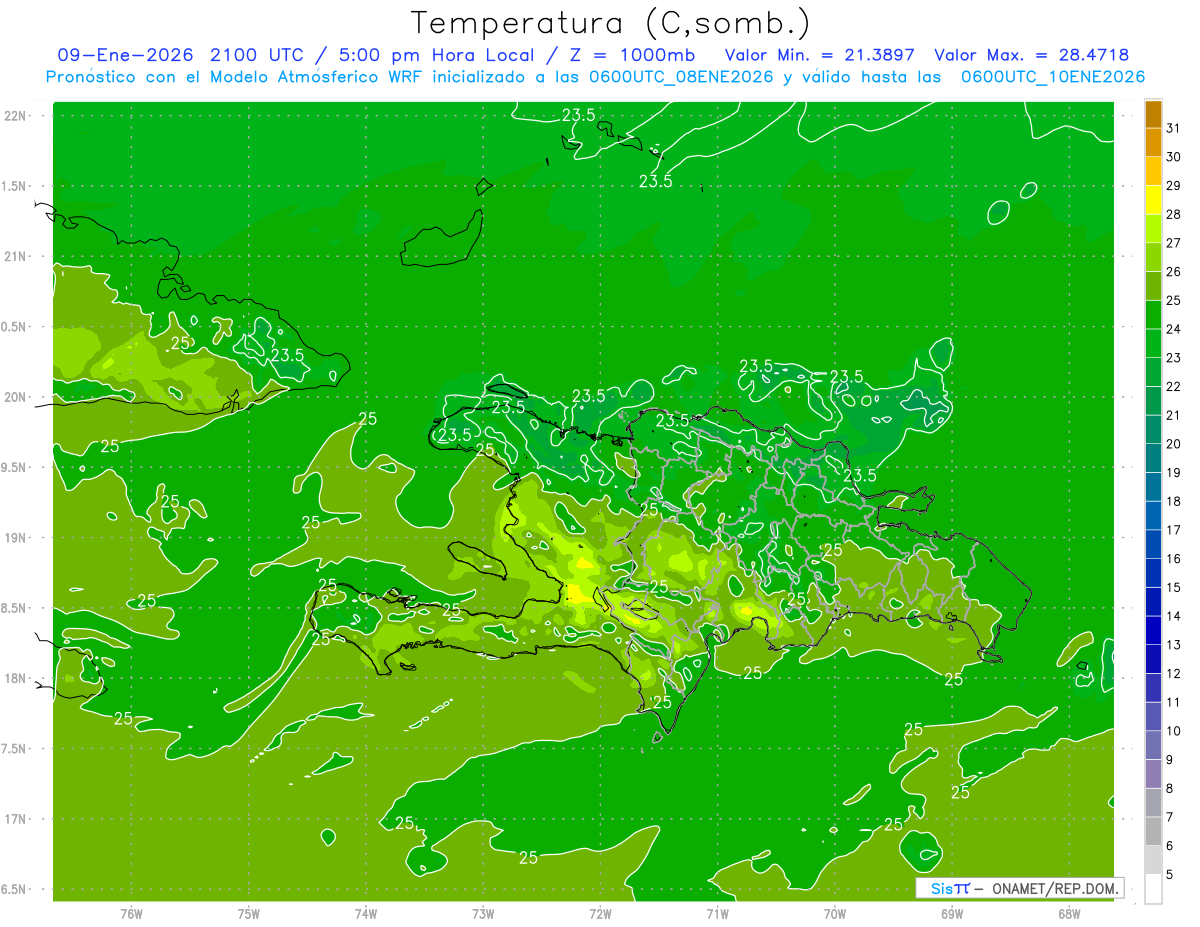
Task: Click the "70W" longitude label
Action: pyautogui.click(x=834, y=914)
